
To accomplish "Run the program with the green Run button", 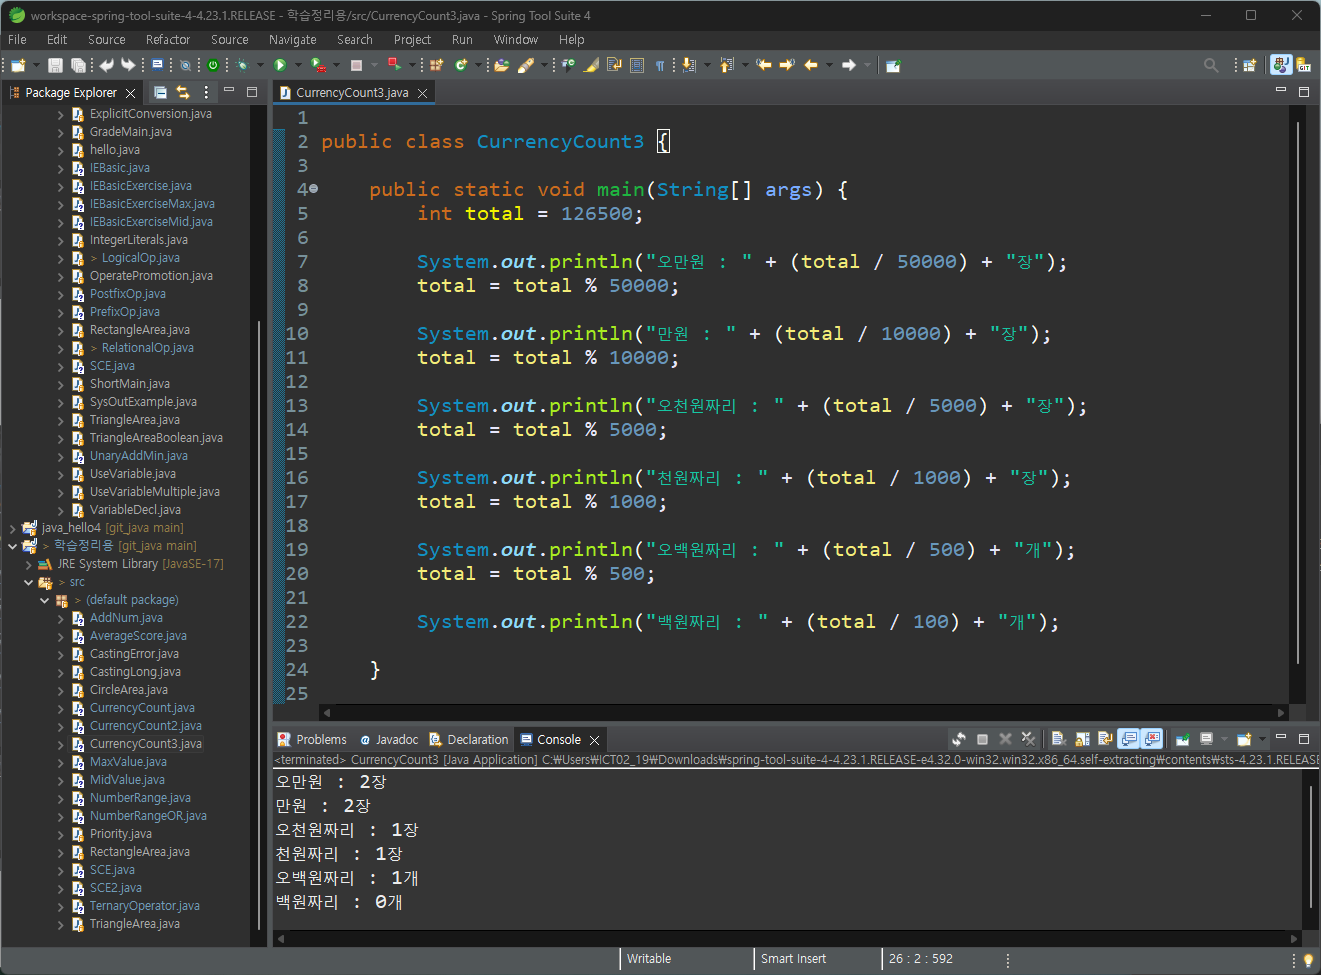I will pos(280,65).
